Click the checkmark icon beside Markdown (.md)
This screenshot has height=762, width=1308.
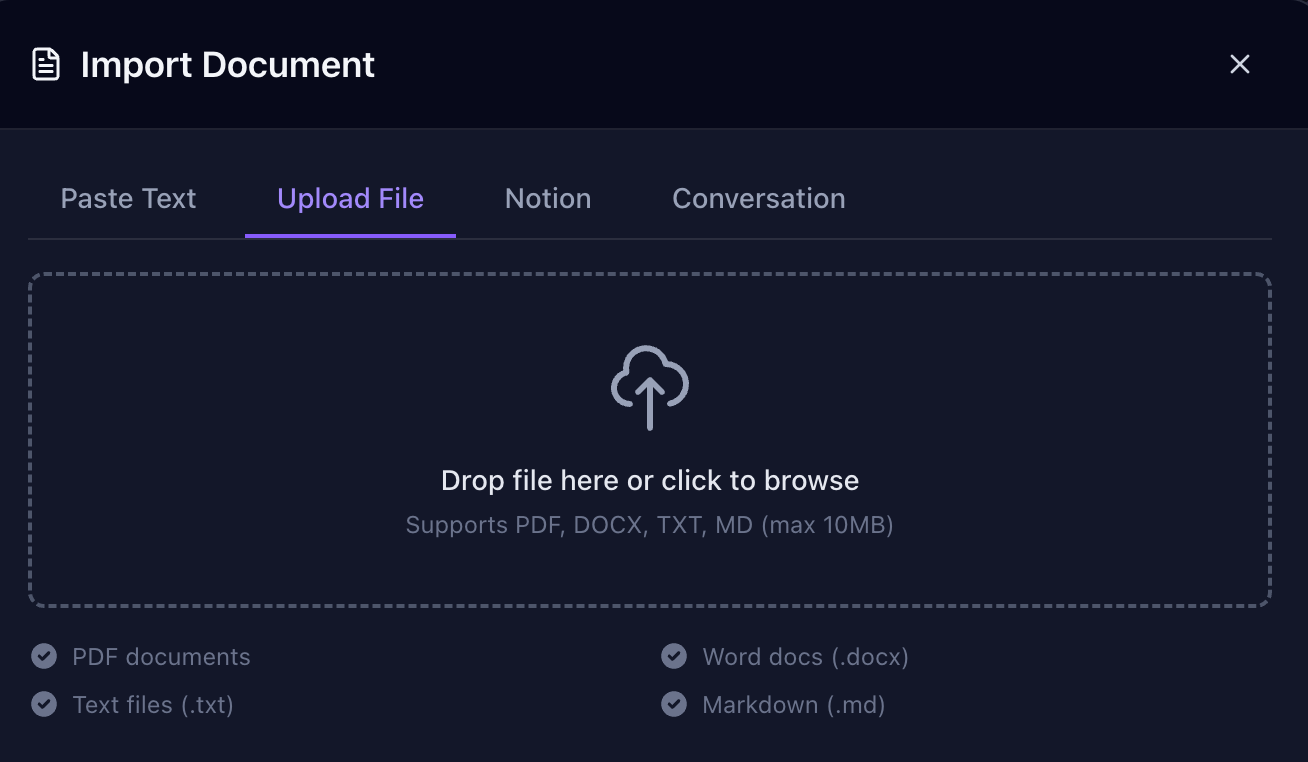pos(673,704)
